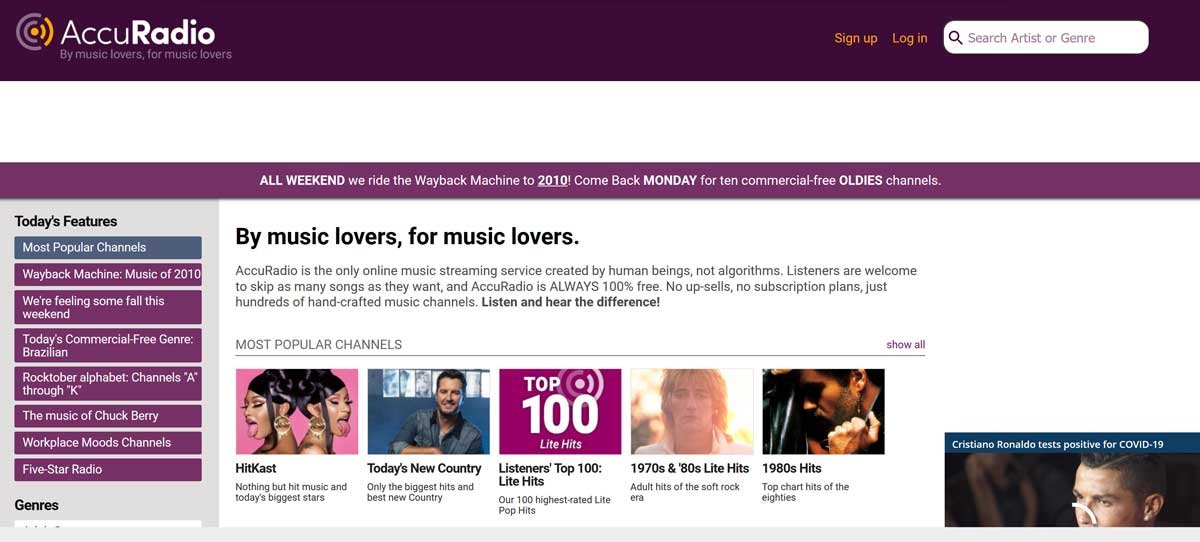Open the HitKast channel thumbnail
This screenshot has width=1200, height=542.
coord(297,412)
